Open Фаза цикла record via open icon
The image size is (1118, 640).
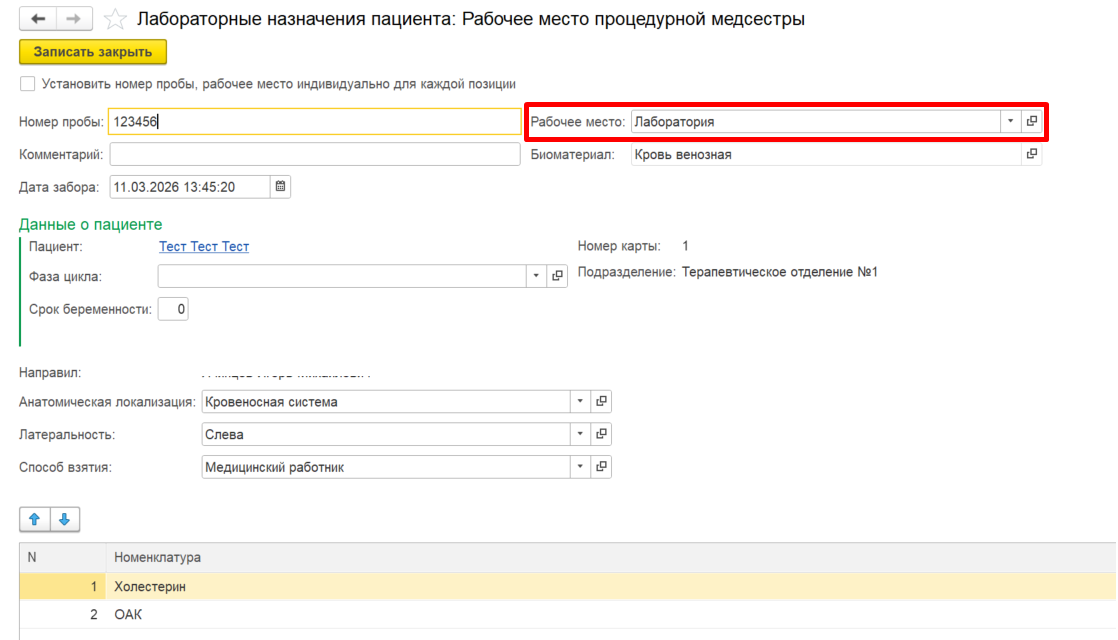click(558, 276)
